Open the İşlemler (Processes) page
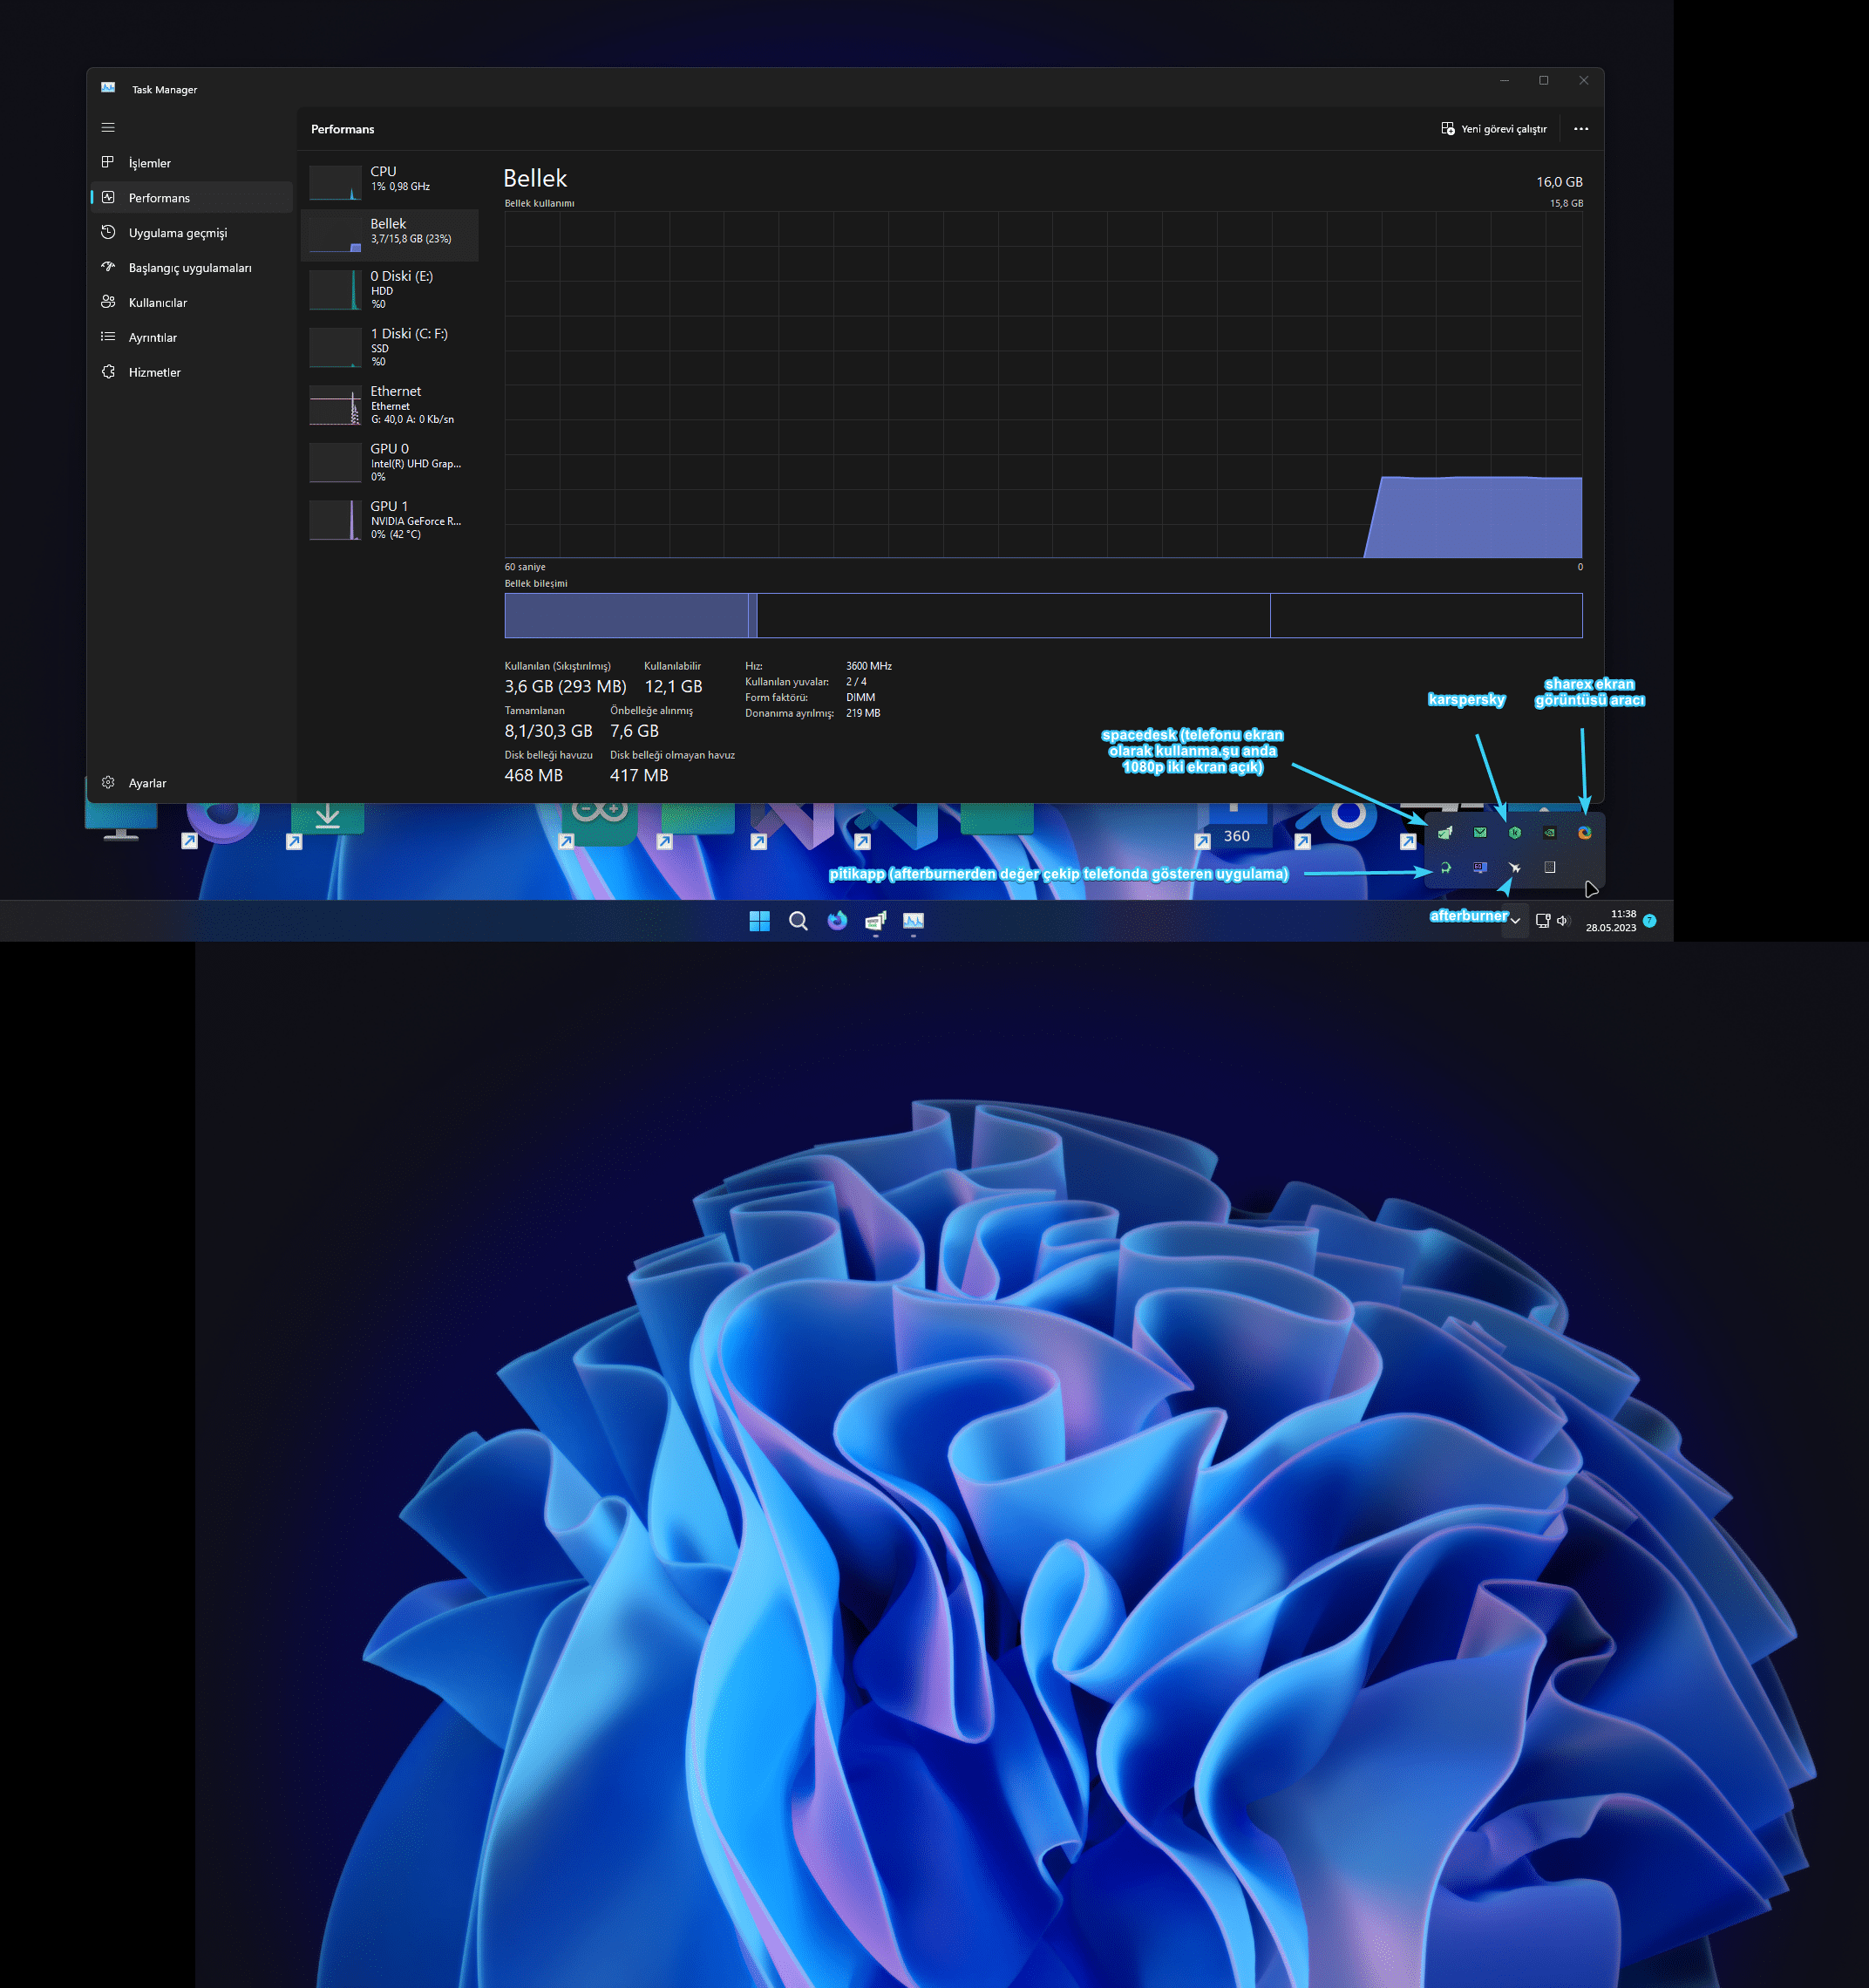This screenshot has width=1869, height=1988. click(150, 163)
